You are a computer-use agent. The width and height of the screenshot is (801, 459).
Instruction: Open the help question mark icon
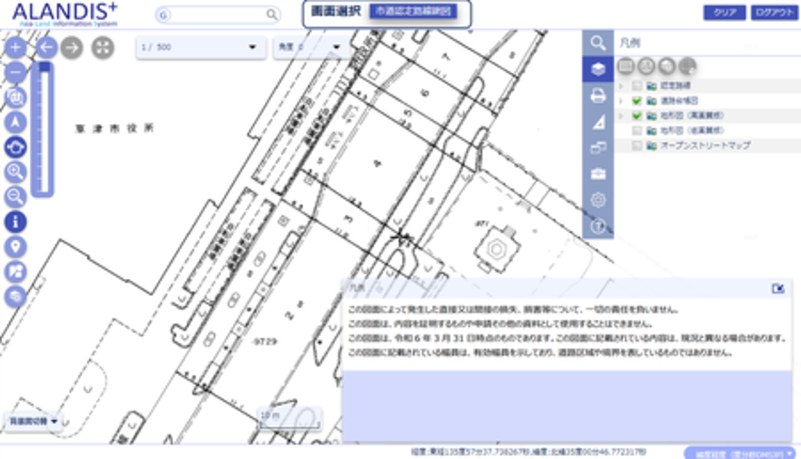(598, 226)
